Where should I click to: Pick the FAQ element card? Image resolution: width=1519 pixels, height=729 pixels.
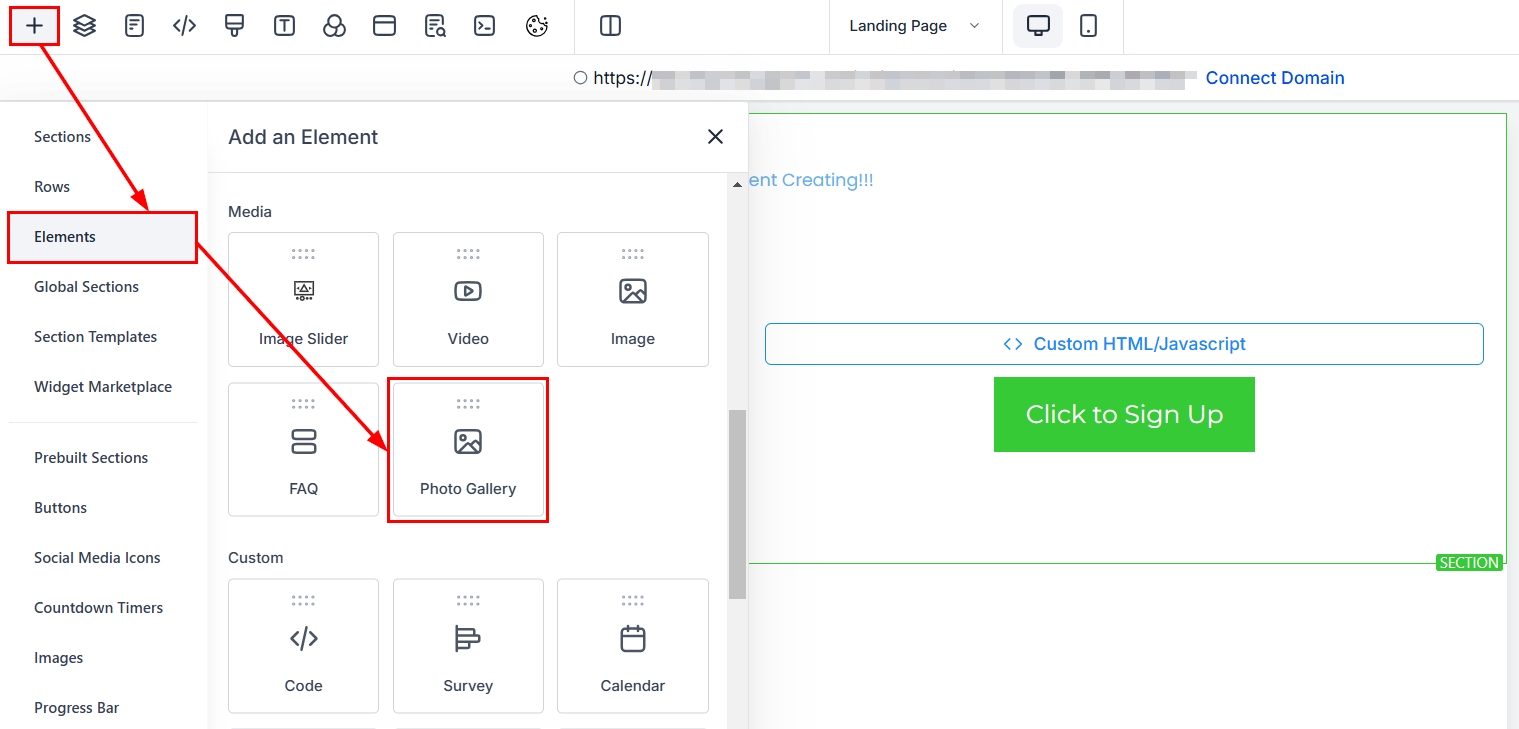click(303, 449)
